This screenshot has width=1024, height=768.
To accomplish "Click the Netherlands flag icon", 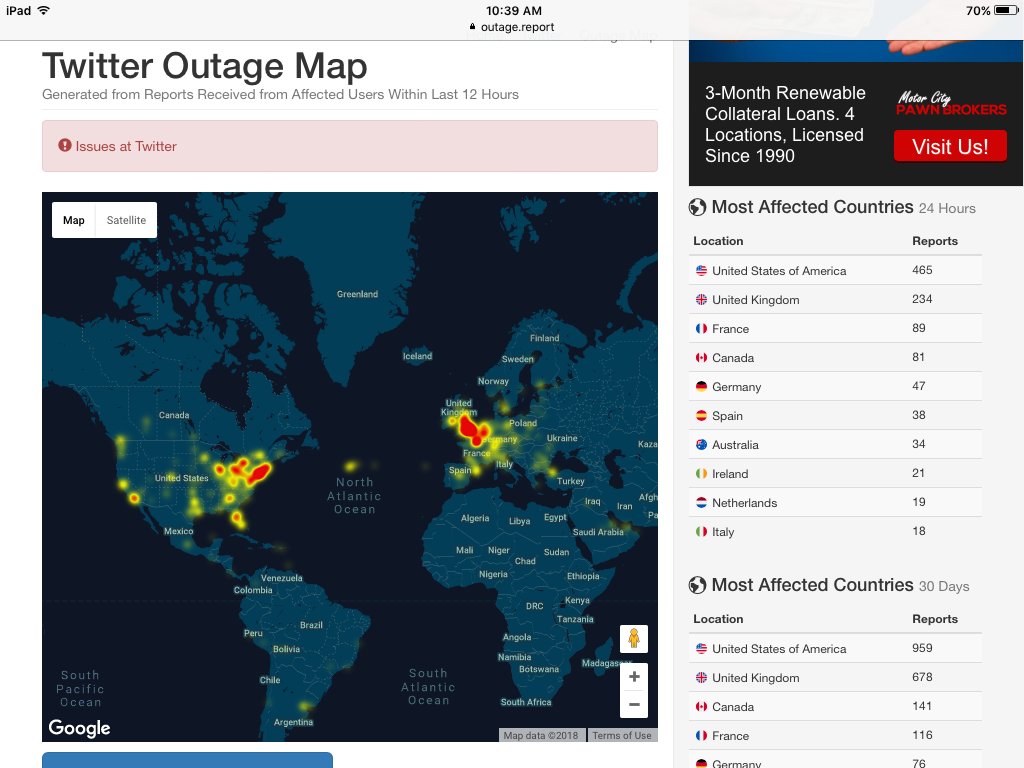I will (701, 502).
